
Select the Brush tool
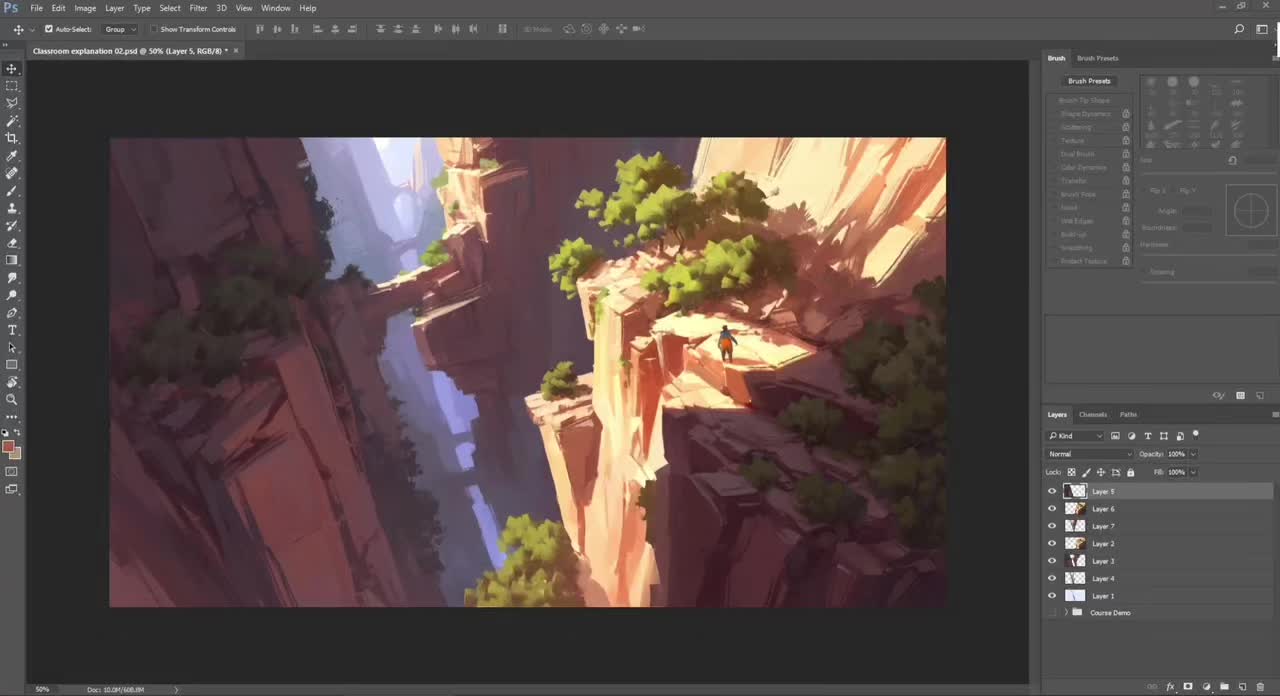tap(12, 191)
